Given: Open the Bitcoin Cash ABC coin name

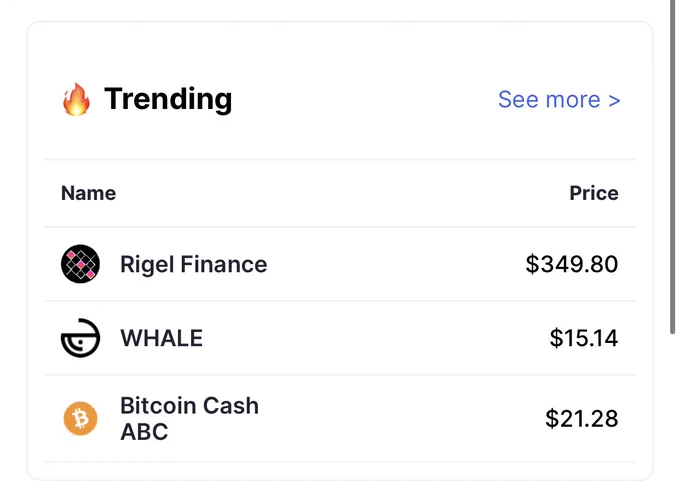Looking at the screenshot, I should (x=190, y=418).
